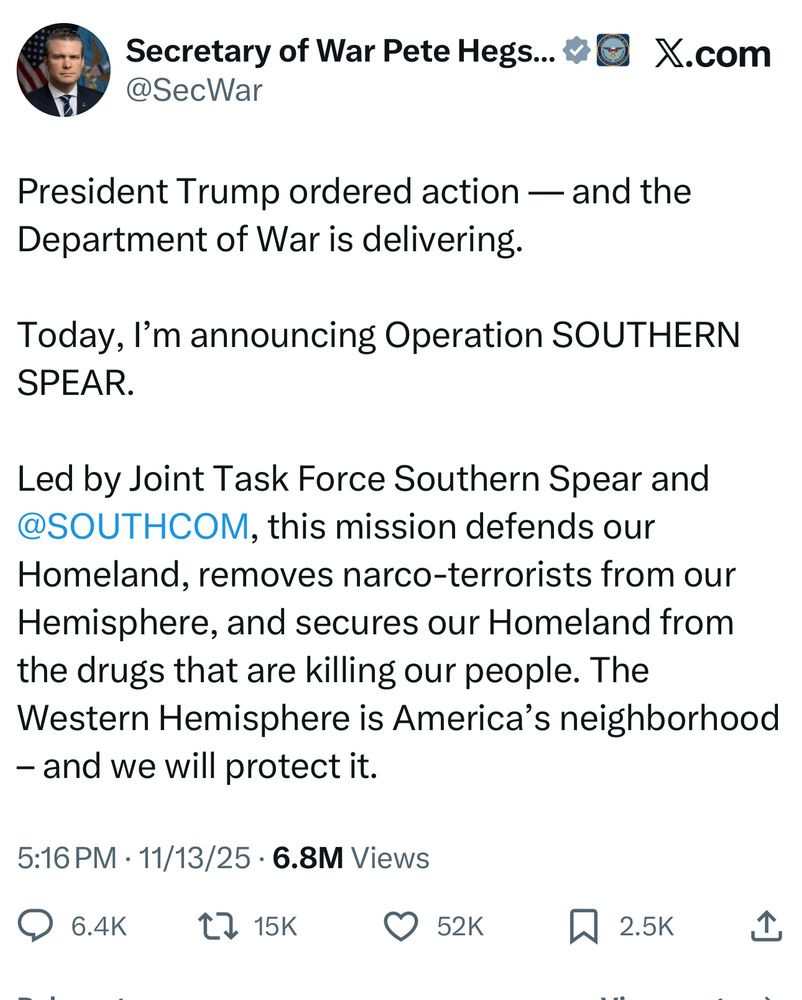
Task: Click the X.com logo label
Action: pyautogui.click(x=712, y=53)
